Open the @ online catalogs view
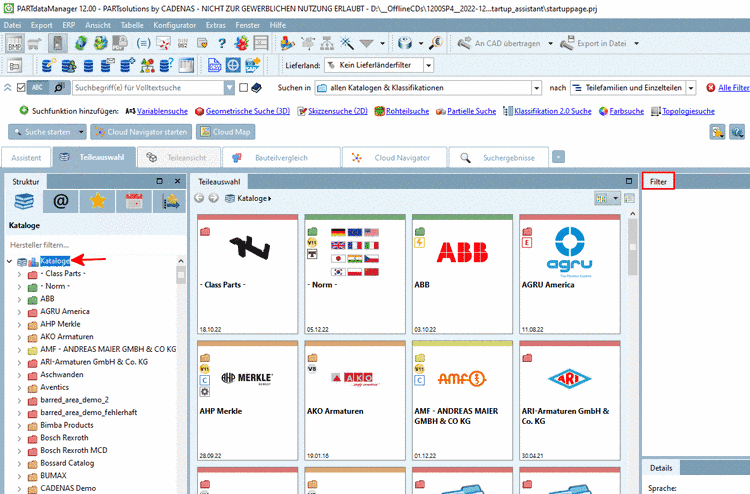The height and width of the screenshot is (494, 750). 61,201
